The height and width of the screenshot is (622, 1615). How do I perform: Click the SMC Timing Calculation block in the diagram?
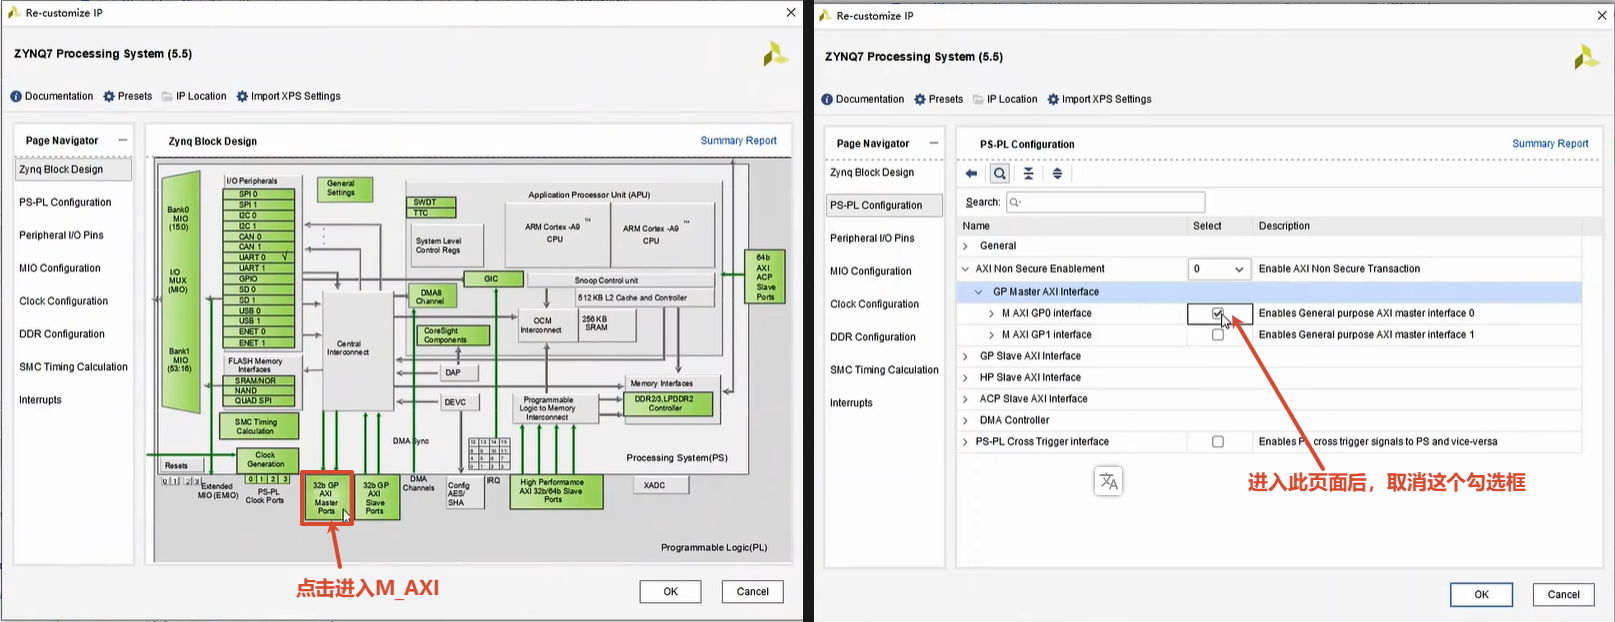click(x=259, y=427)
